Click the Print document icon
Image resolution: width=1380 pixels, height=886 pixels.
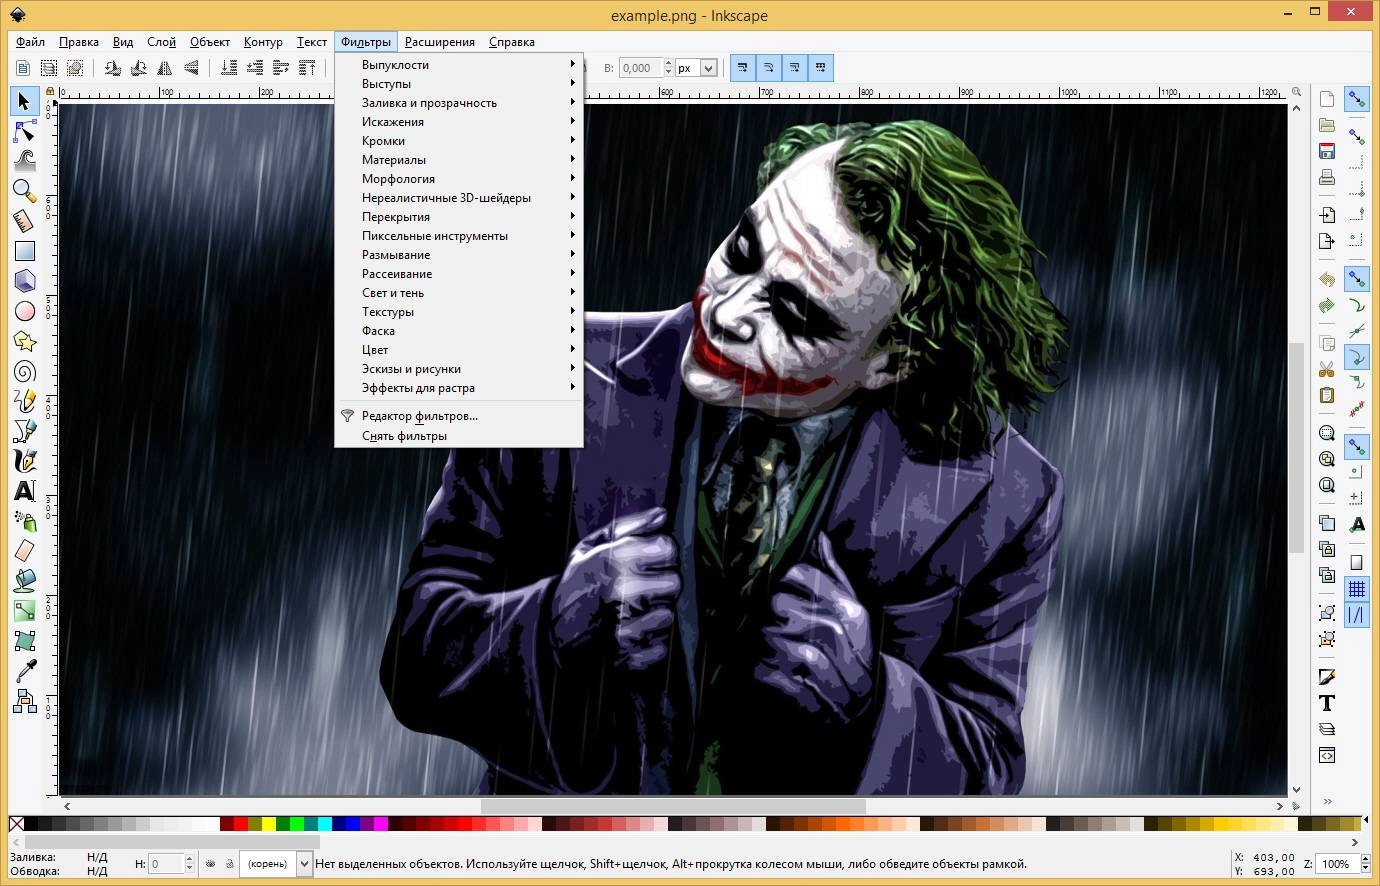click(1327, 178)
